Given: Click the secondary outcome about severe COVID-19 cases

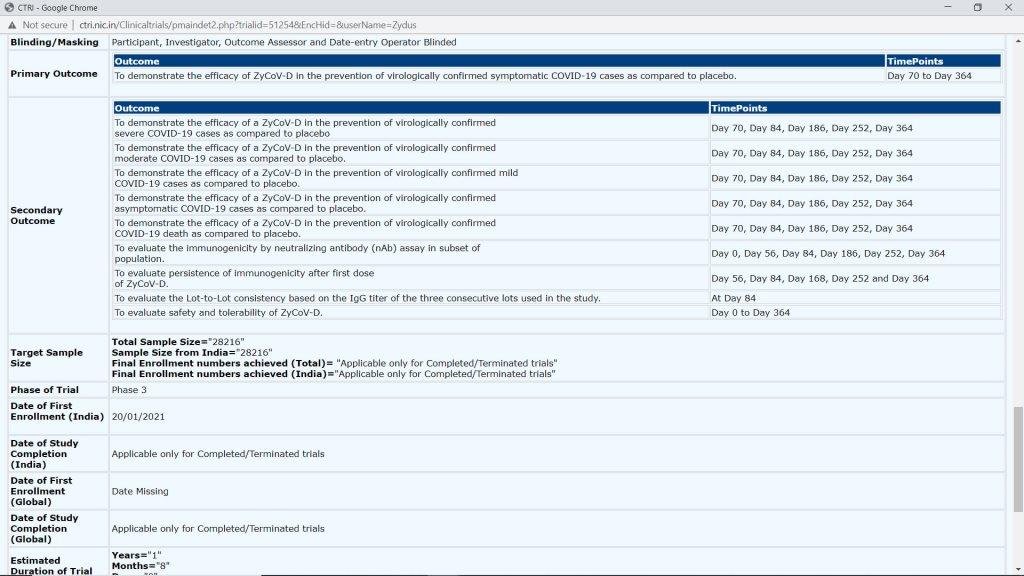Looking at the screenshot, I should (305, 128).
